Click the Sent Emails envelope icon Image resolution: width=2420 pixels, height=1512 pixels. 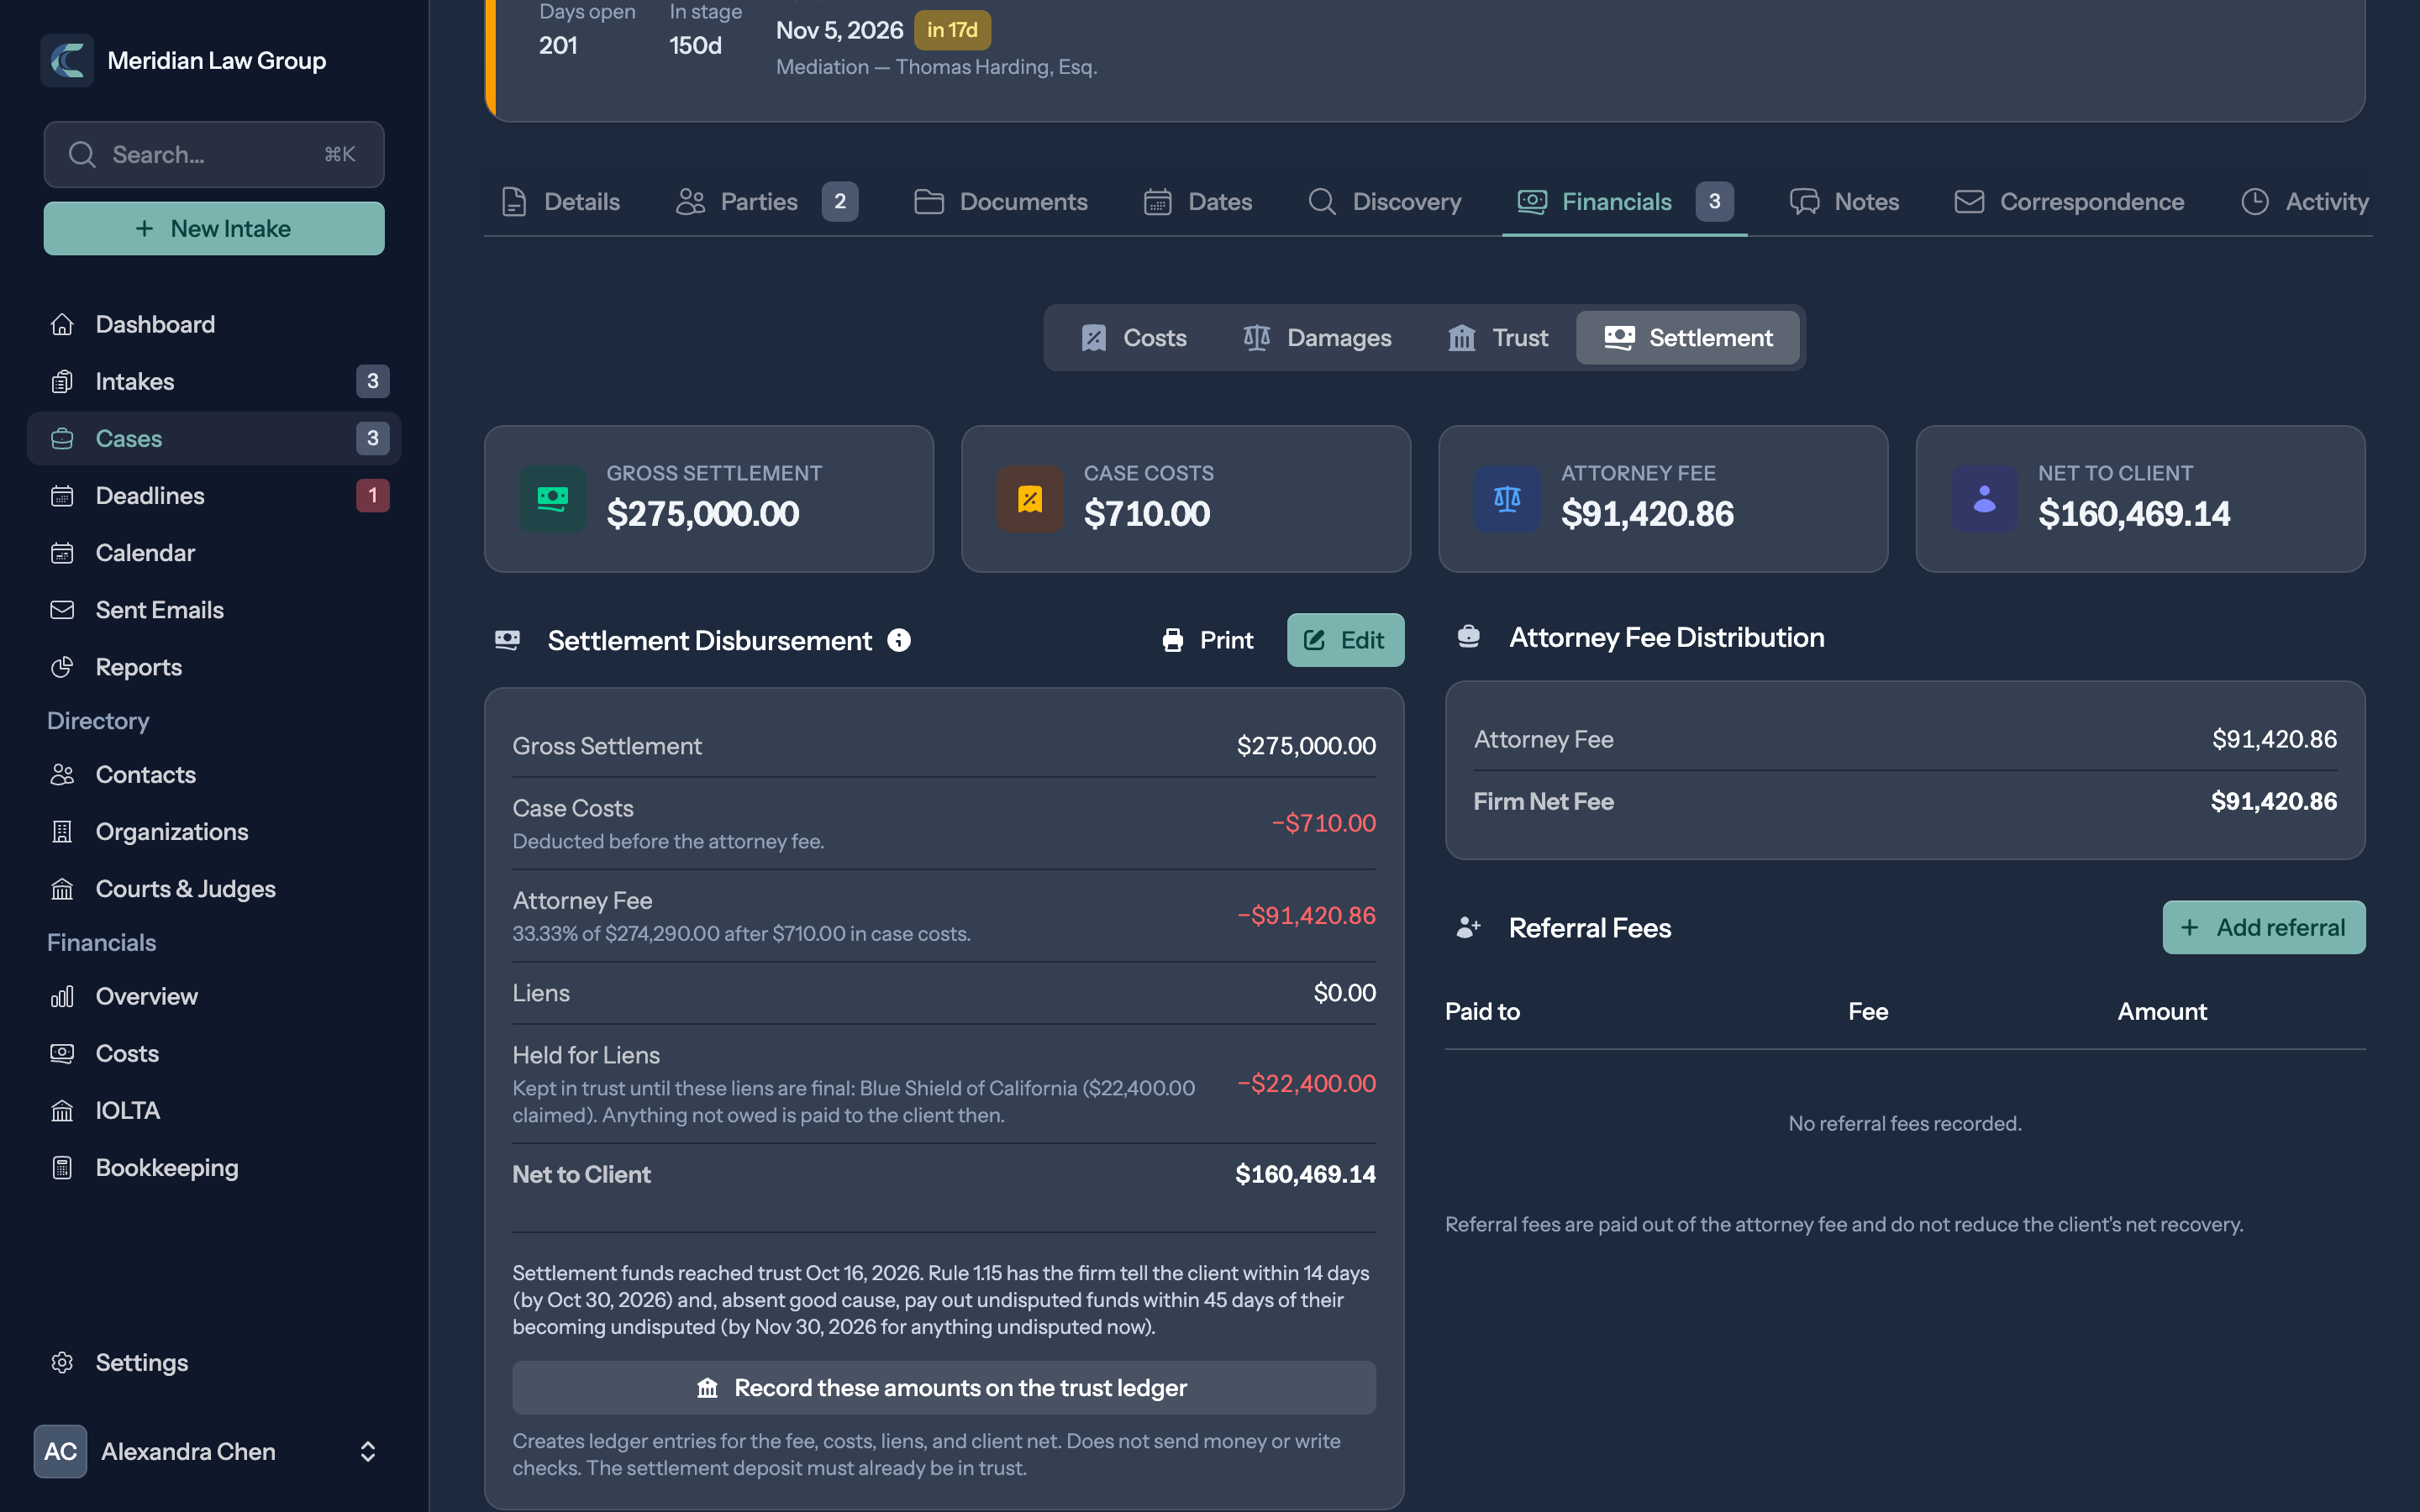click(x=62, y=609)
